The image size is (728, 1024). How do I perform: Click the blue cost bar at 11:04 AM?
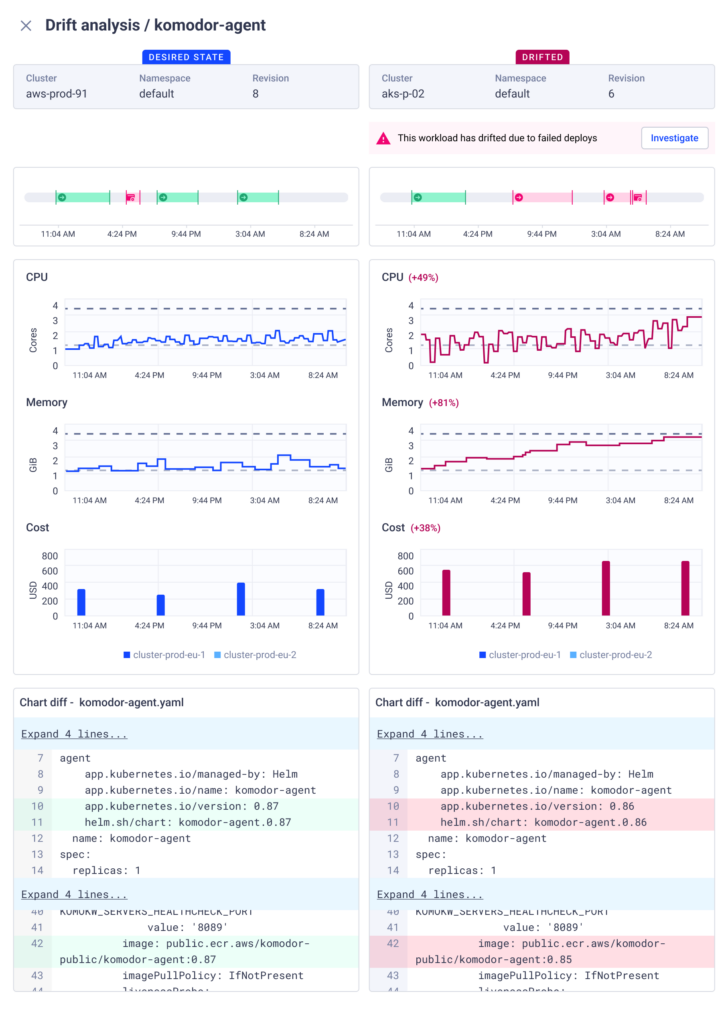click(82, 602)
